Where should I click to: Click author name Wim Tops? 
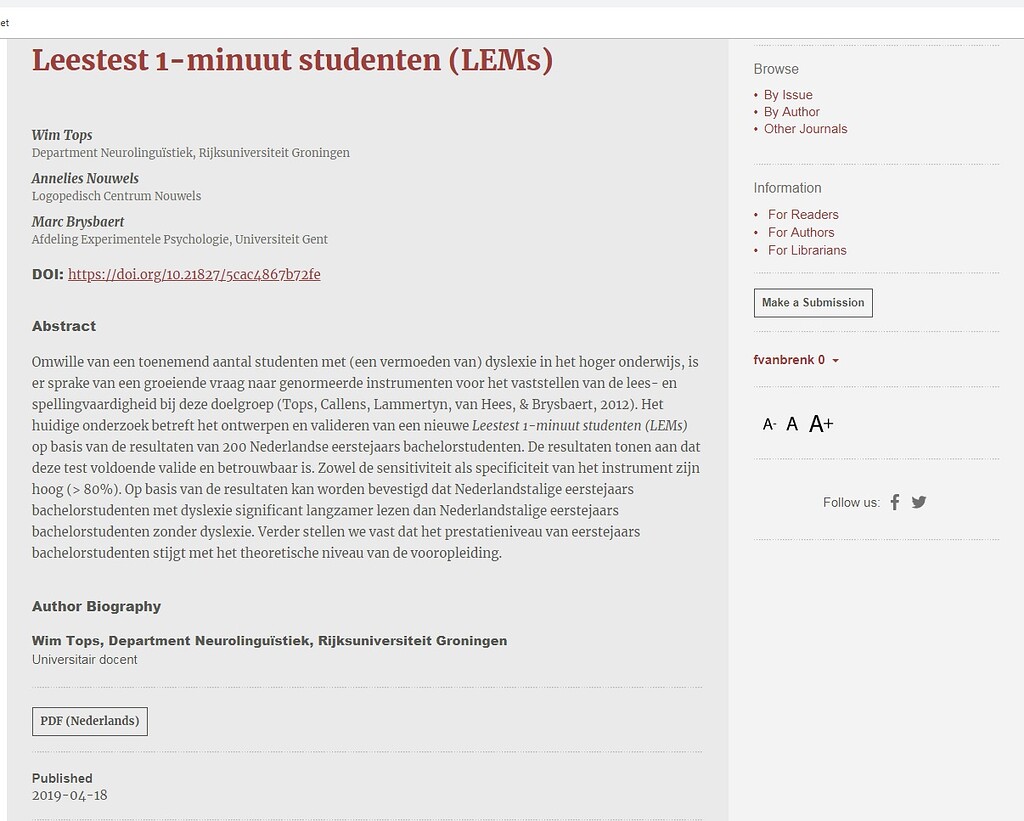click(62, 135)
